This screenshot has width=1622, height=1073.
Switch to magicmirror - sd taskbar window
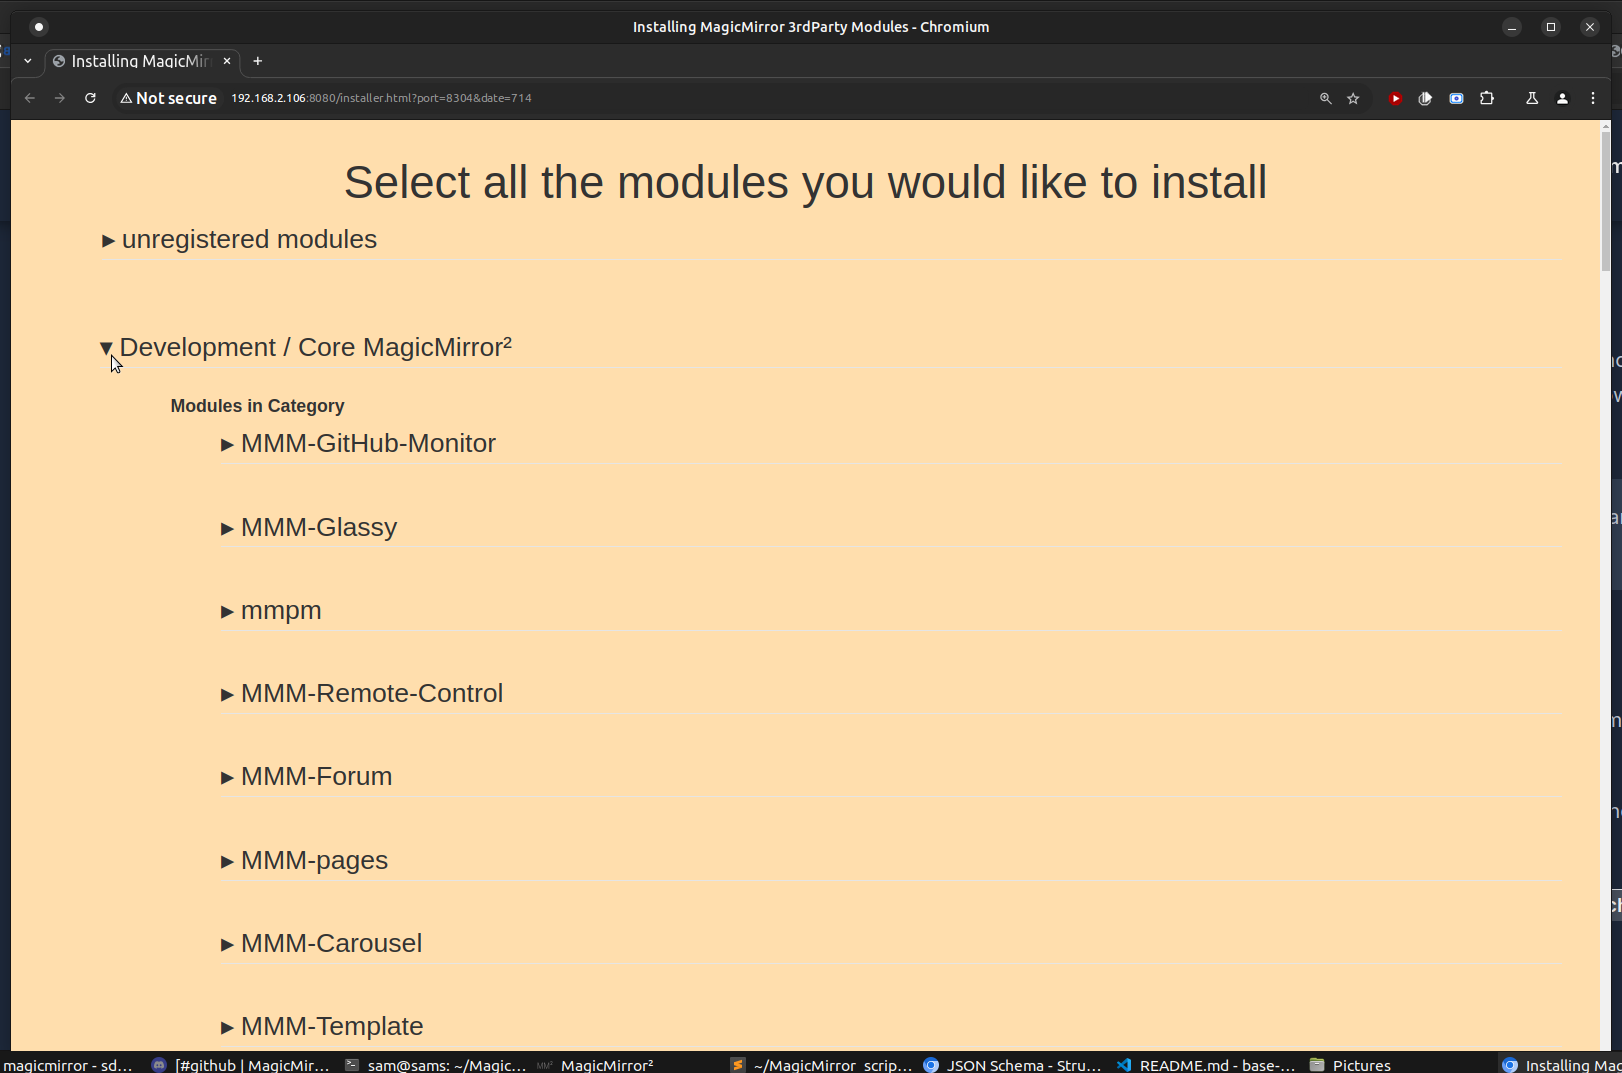click(x=68, y=1065)
